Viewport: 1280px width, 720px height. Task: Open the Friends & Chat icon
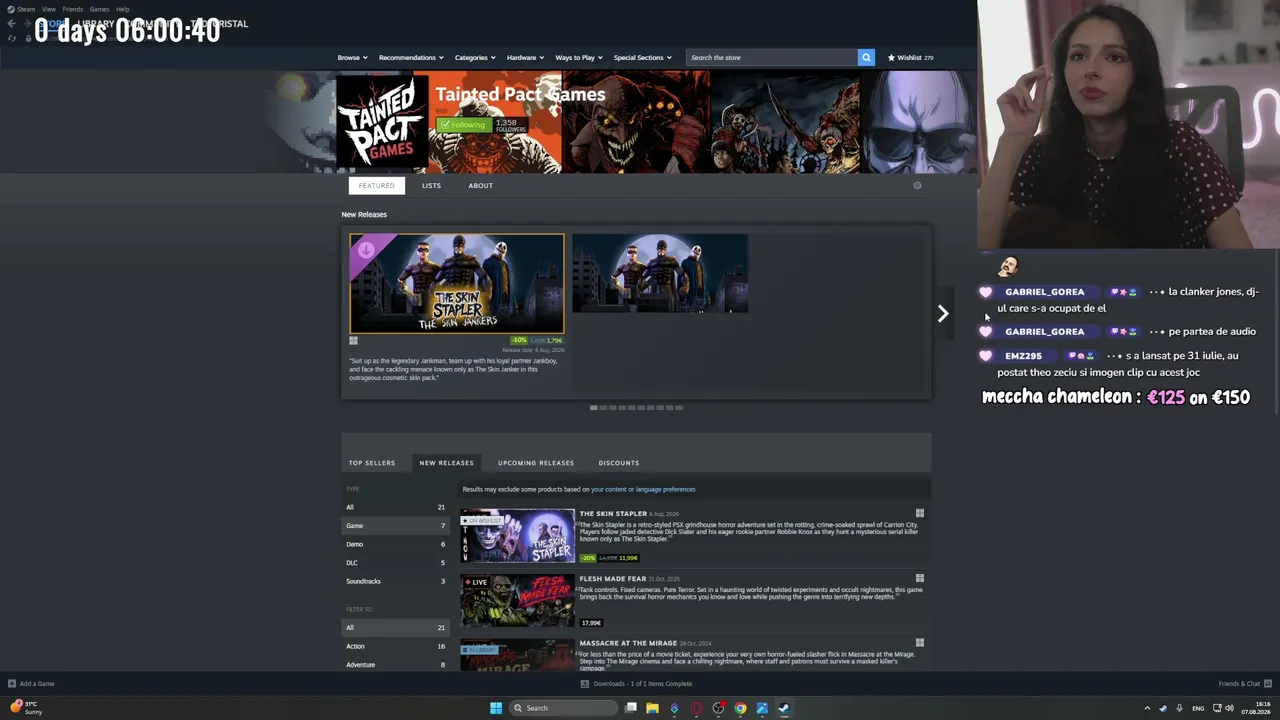(1267, 684)
